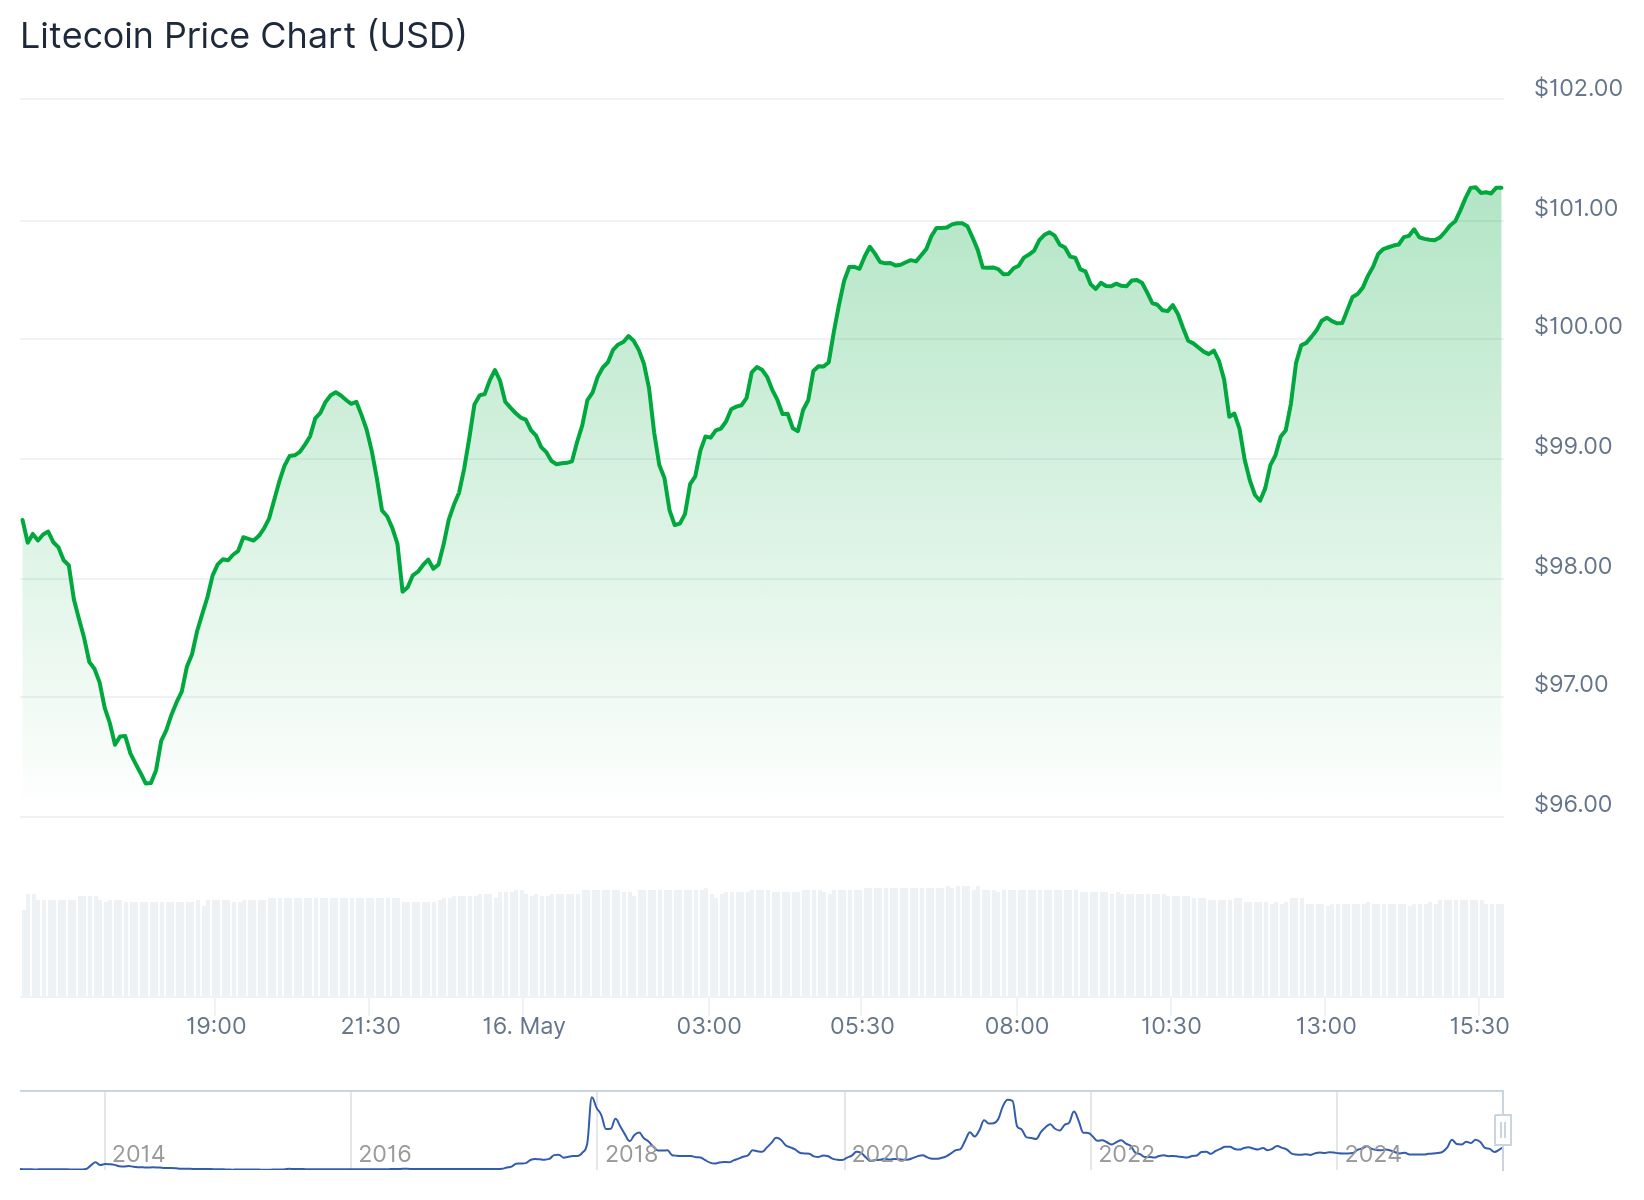Viewport: 1644px width, 1200px height.
Task: Select 2022 in the history navigator
Action: (1126, 1154)
